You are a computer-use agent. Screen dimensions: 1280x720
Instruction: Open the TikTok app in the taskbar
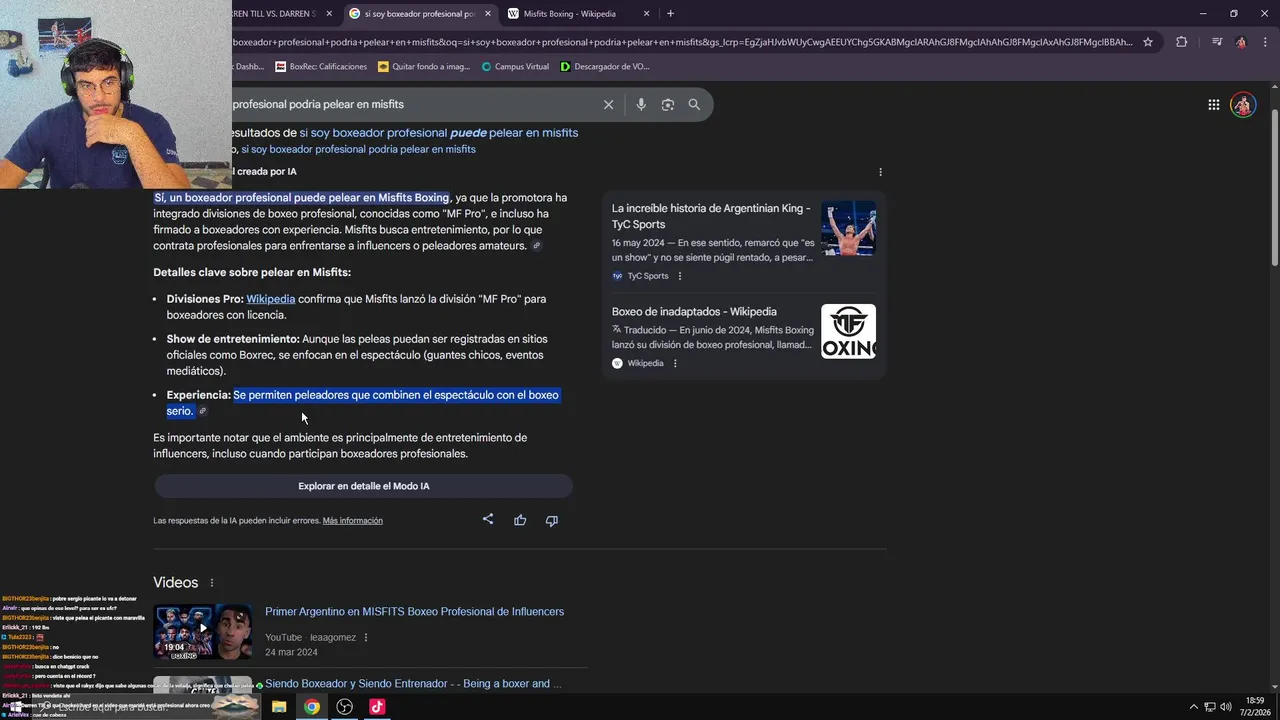pos(377,707)
